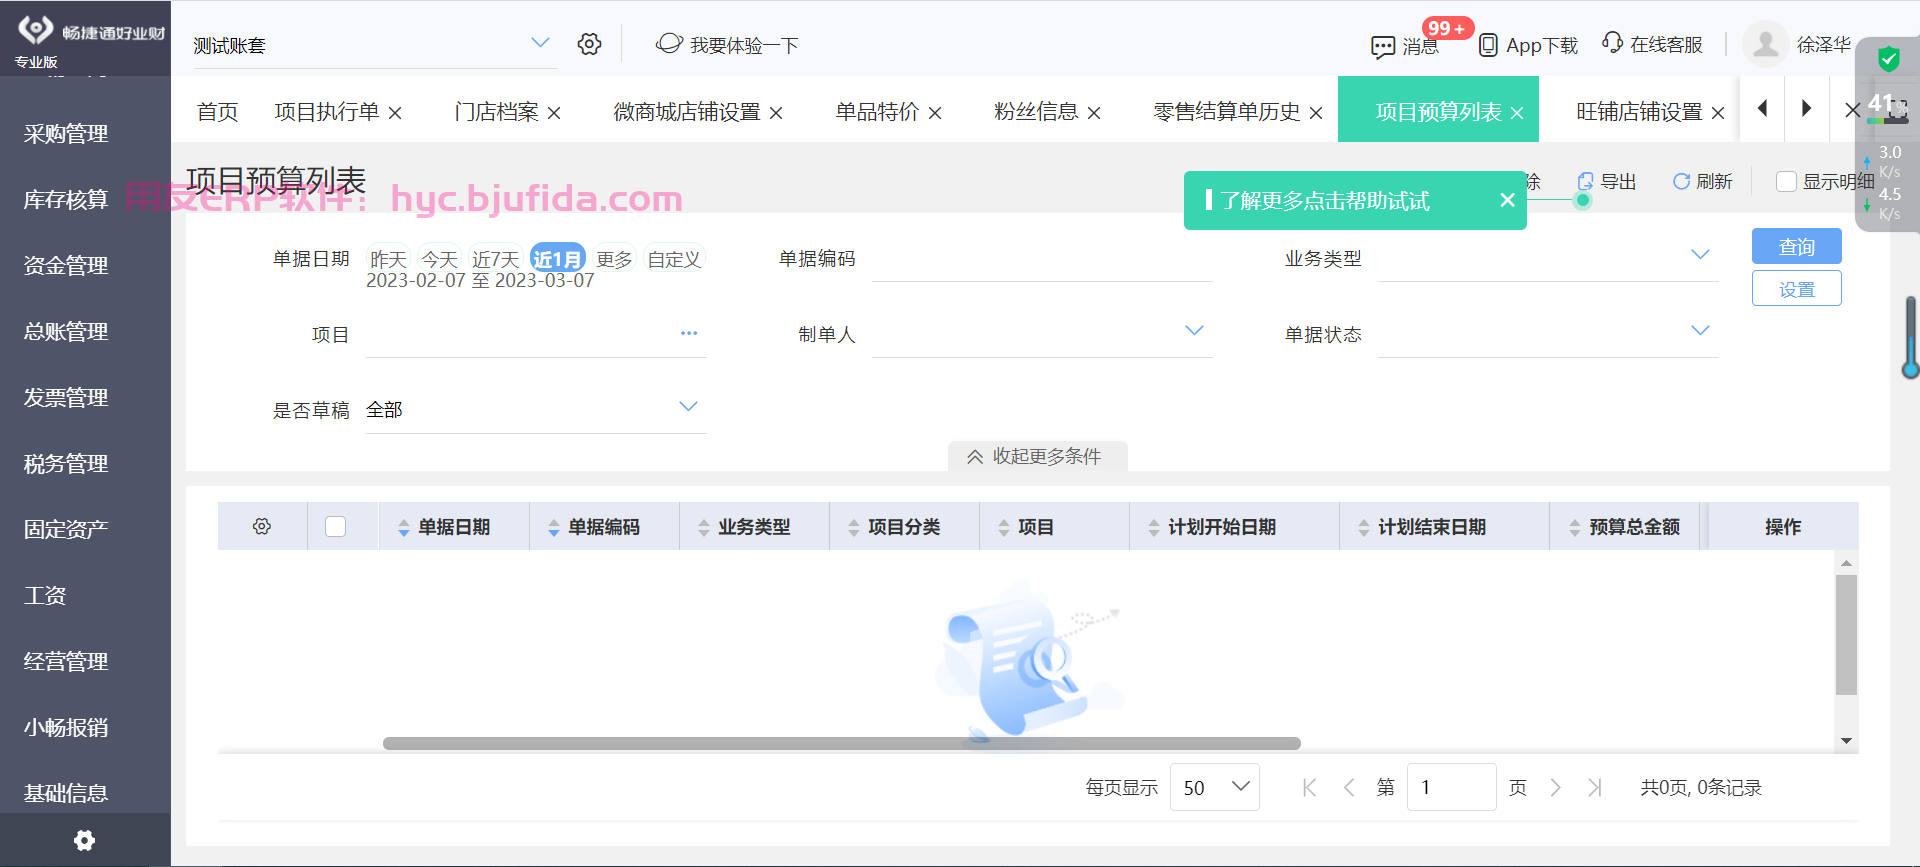Click the 我要体验一下 planet icon
Screen dimensions: 1920x867
click(669, 44)
